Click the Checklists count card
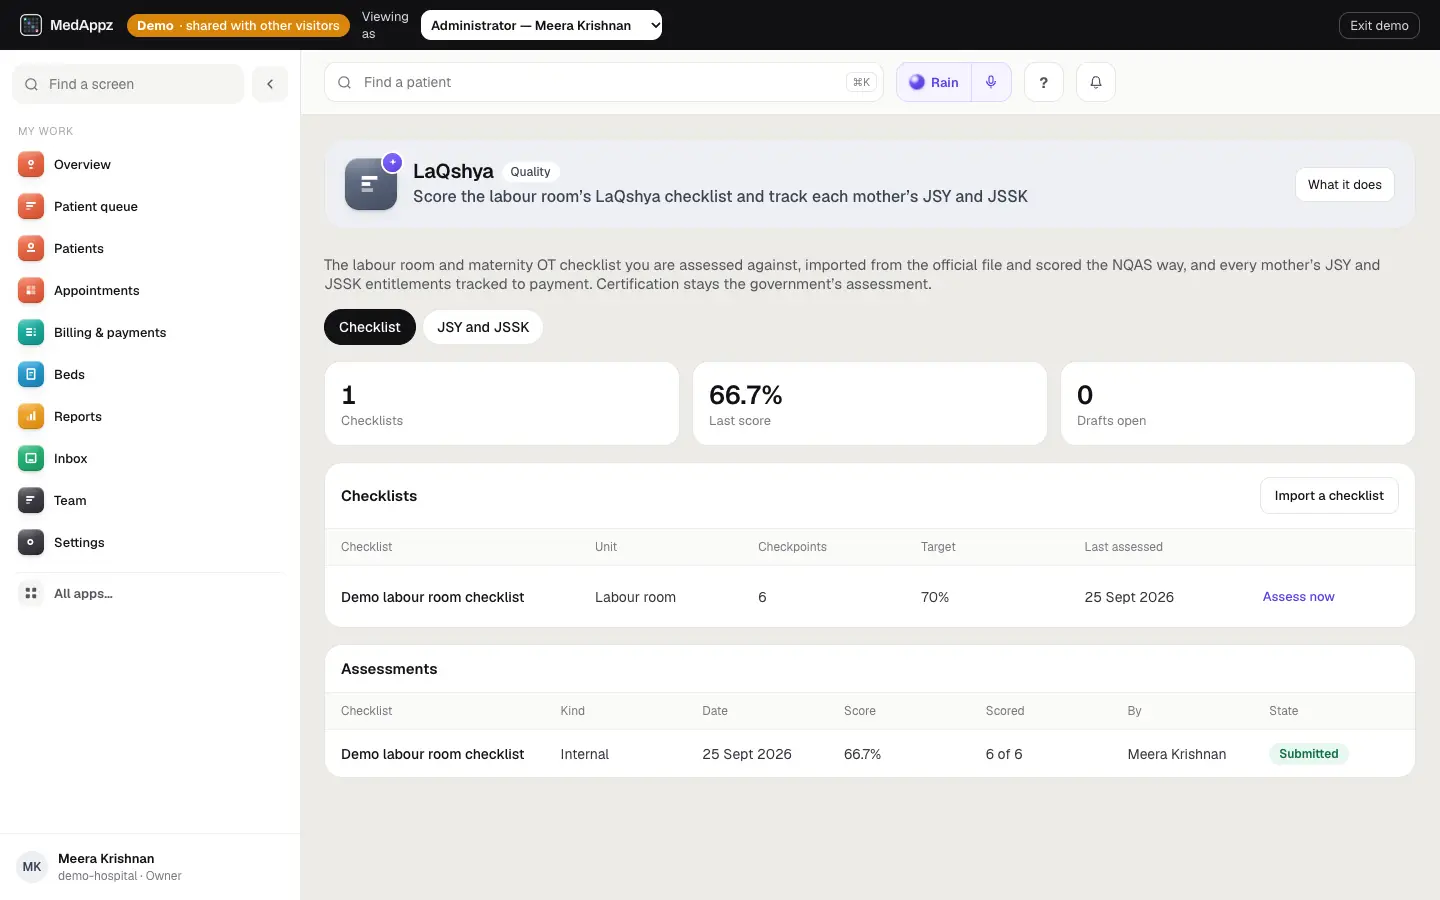The height and width of the screenshot is (900, 1440). click(x=502, y=403)
